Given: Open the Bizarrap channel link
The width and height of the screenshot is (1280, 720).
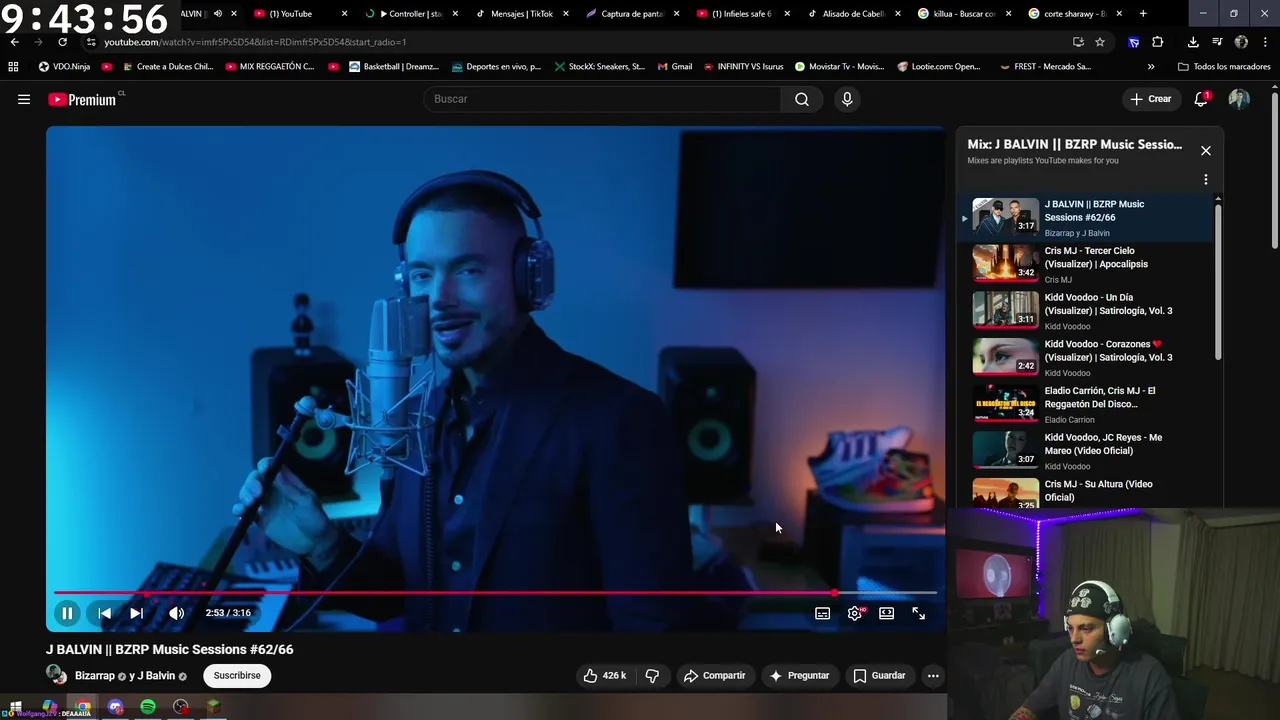Looking at the screenshot, I should [x=95, y=676].
